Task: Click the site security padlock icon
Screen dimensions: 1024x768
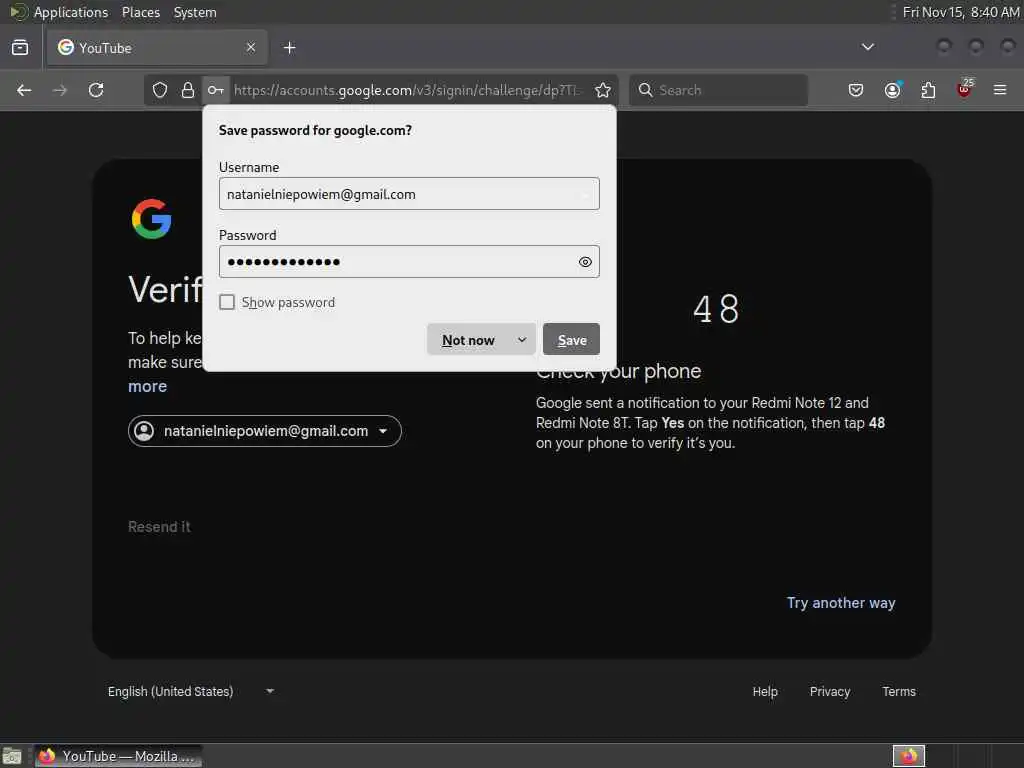Action: (187, 90)
